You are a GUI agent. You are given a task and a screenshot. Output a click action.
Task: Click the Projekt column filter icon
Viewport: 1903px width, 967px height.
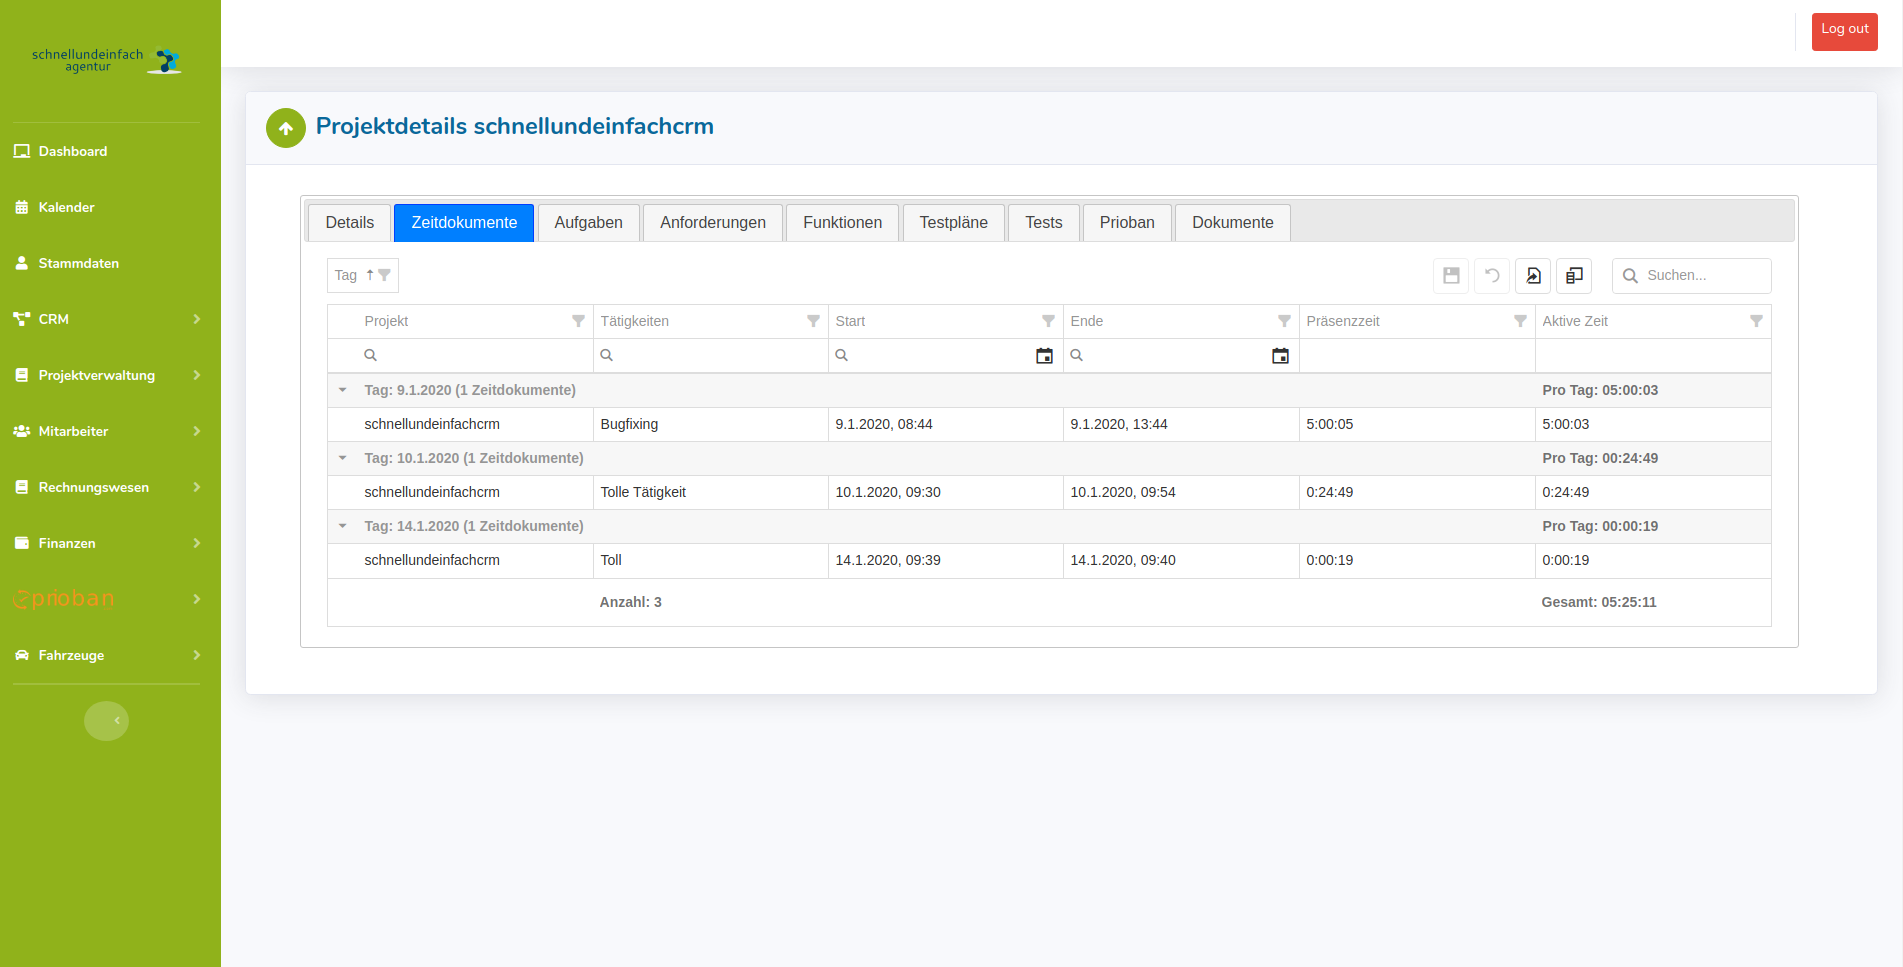coord(578,321)
